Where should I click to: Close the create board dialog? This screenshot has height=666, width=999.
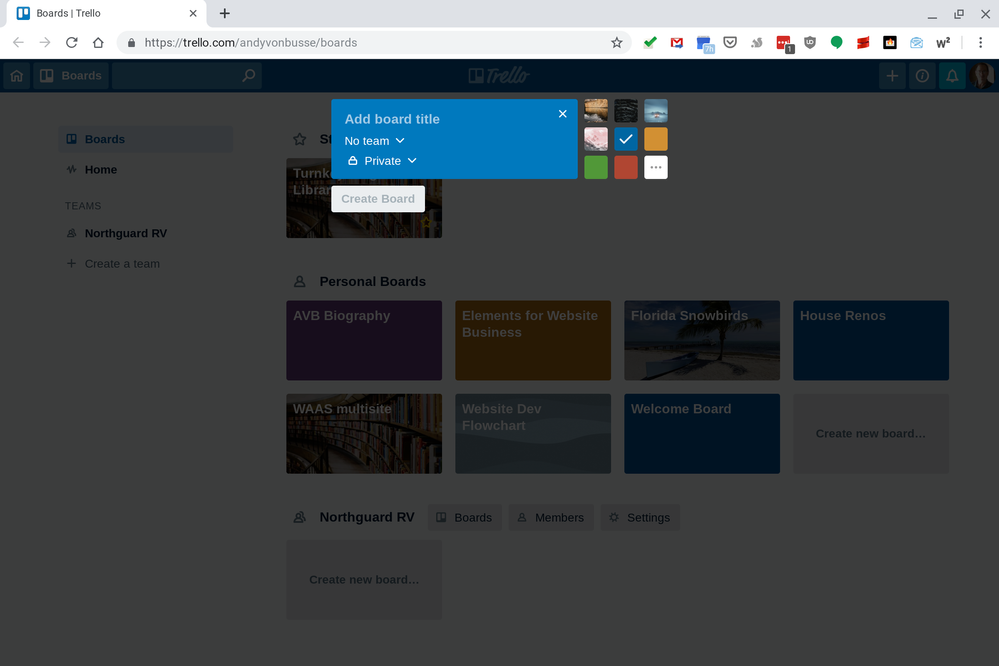click(563, 113)
